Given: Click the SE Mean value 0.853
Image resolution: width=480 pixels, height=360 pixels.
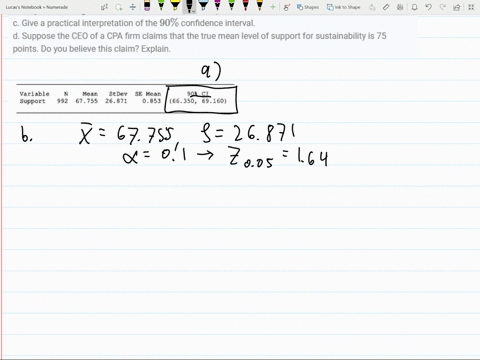Looking at the screenshot, I should pos(151,101).
